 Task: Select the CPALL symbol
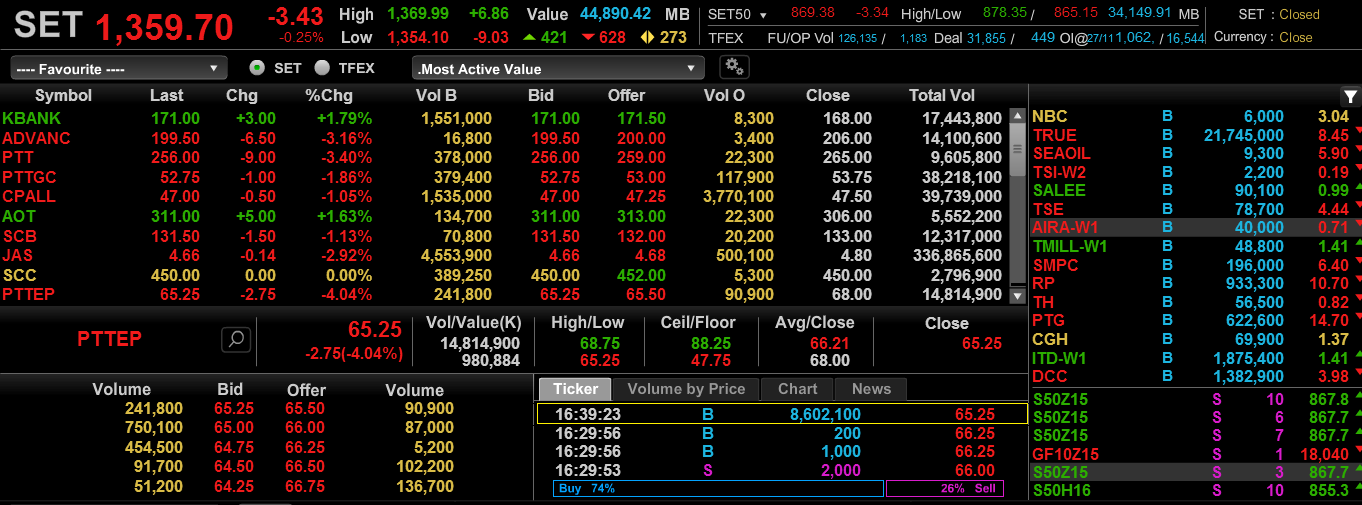(29, 196)
